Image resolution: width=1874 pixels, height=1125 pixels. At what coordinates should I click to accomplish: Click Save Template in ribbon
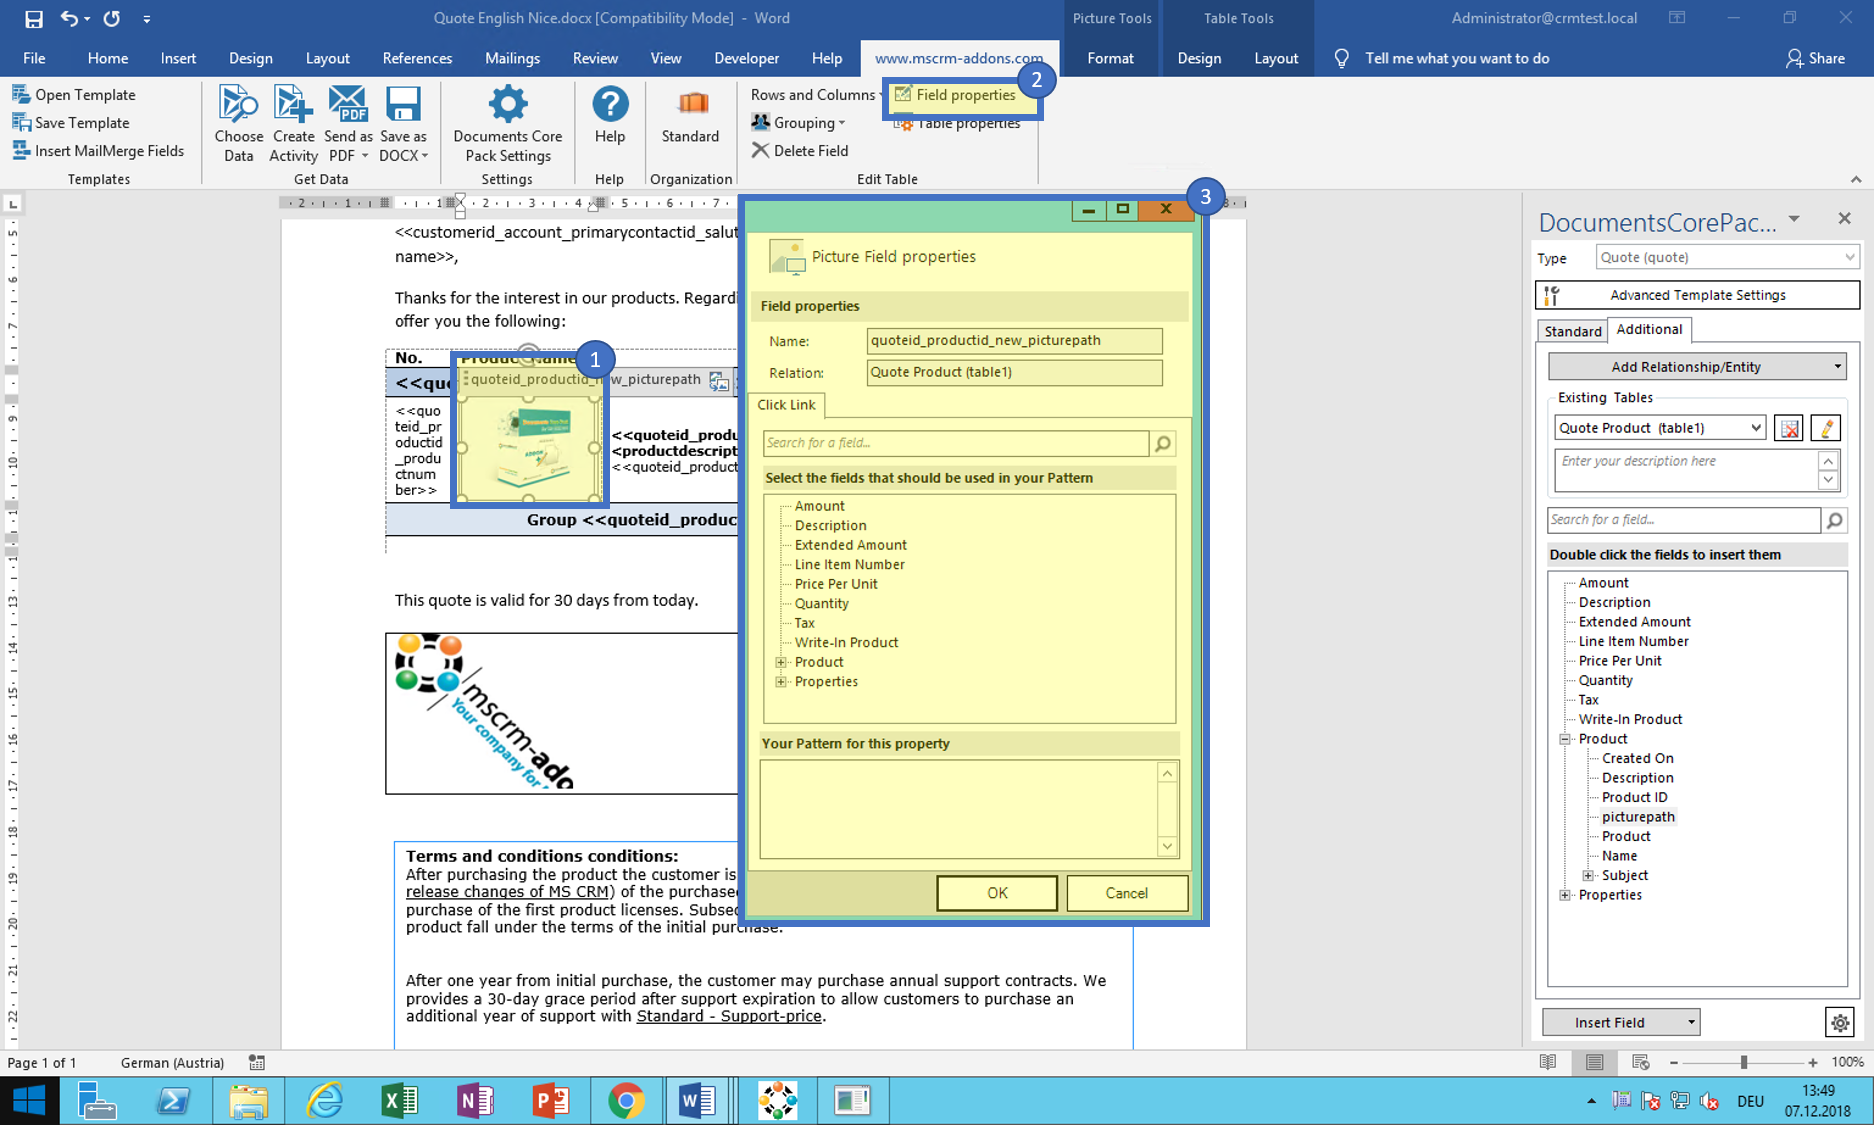(71, 123)
